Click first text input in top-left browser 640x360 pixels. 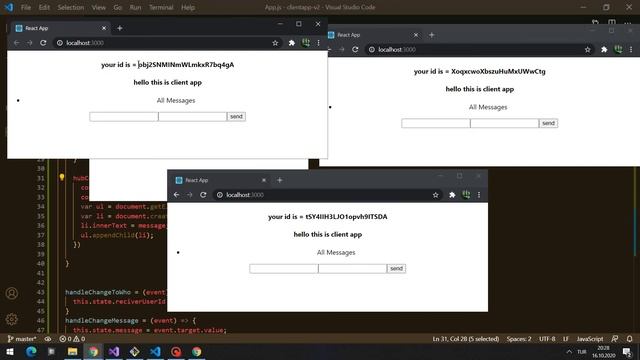click(124, 117)
